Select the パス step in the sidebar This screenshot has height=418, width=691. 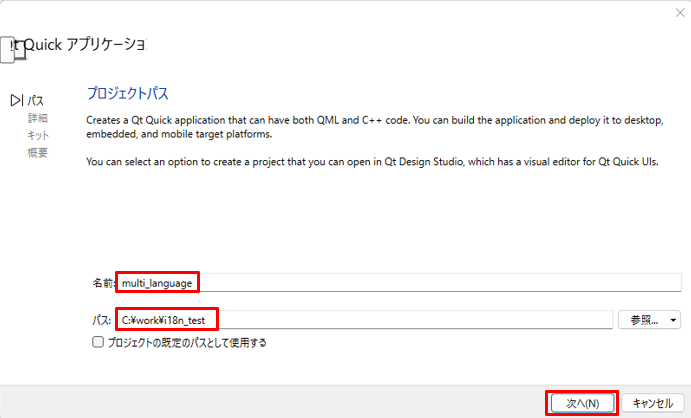click(x=35, y=100)
